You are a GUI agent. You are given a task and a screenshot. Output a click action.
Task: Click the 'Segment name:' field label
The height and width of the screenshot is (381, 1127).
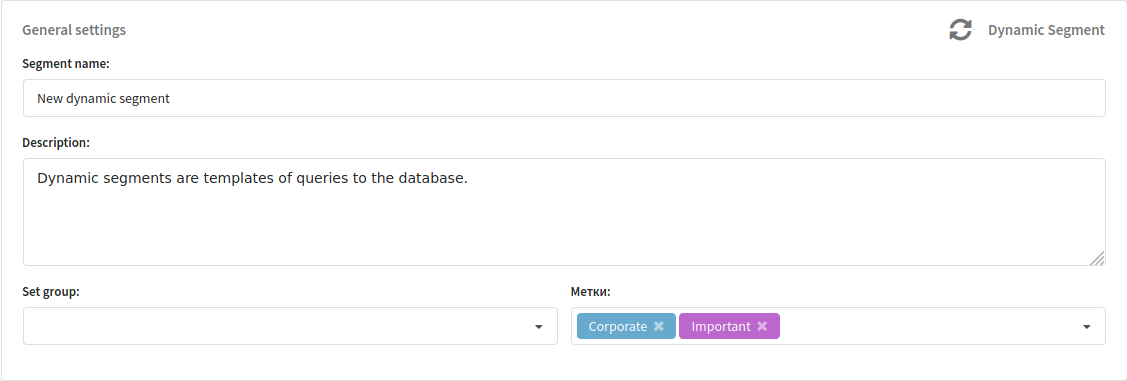click(65, 63)
